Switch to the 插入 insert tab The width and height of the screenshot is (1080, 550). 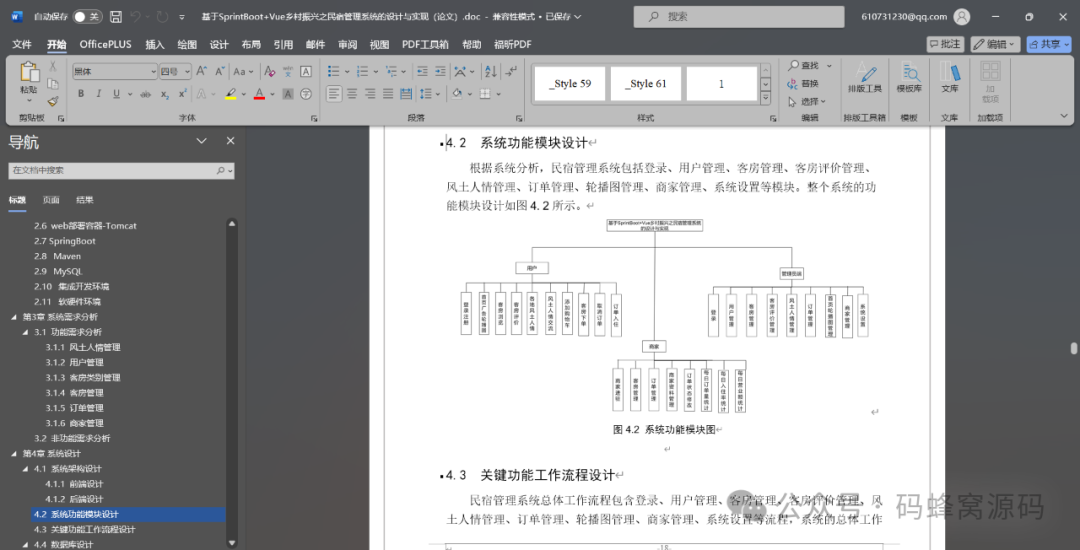pos(155,44)
